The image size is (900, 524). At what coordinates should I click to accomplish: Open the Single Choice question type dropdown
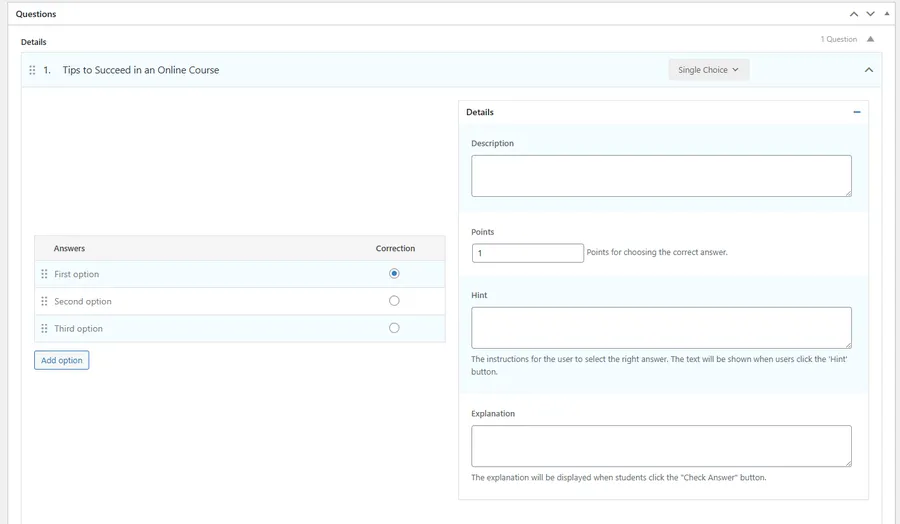point(708,70)
